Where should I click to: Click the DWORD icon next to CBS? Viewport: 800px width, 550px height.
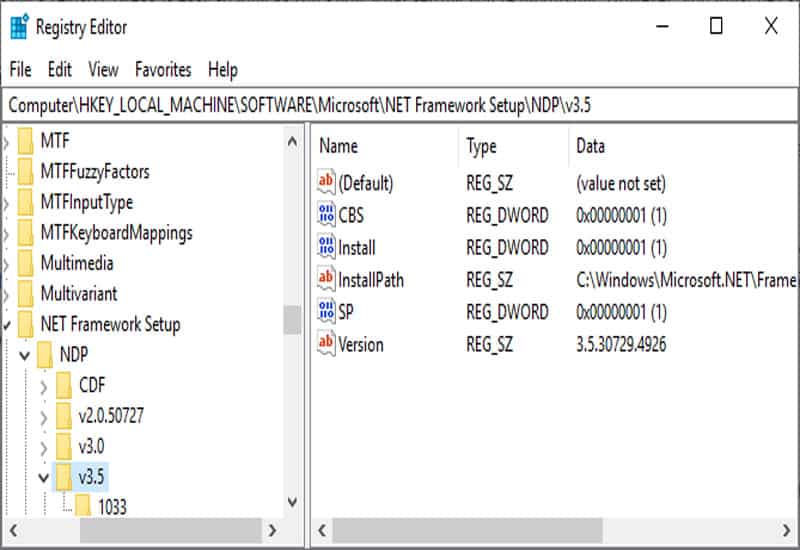326,215
